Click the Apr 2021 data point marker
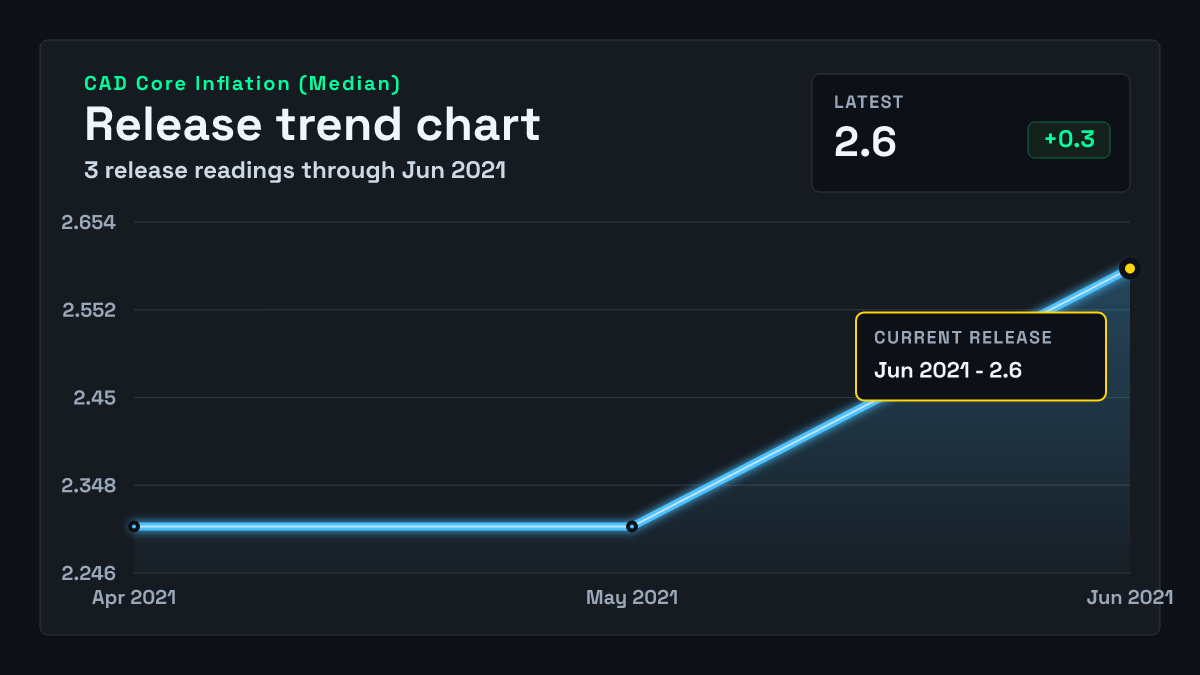 134,526
